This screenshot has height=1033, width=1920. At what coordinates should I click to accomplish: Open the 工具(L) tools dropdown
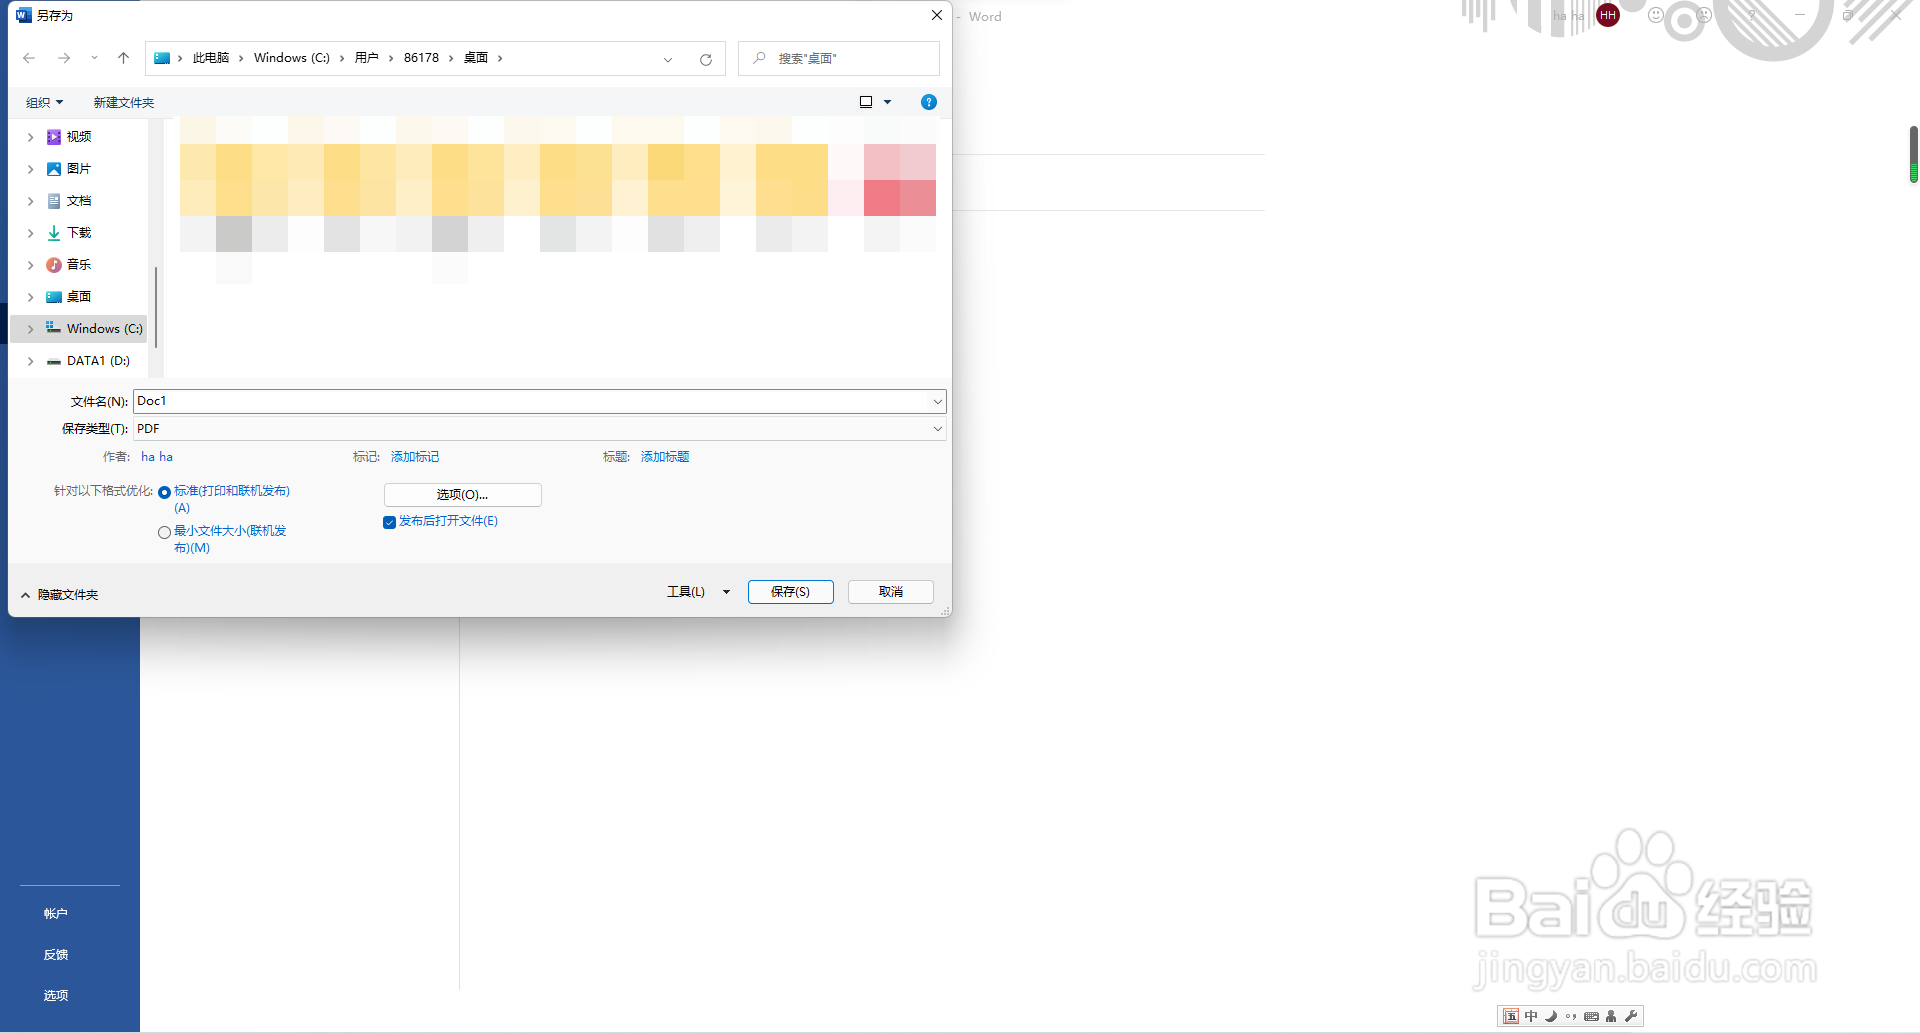click(726, 592)
